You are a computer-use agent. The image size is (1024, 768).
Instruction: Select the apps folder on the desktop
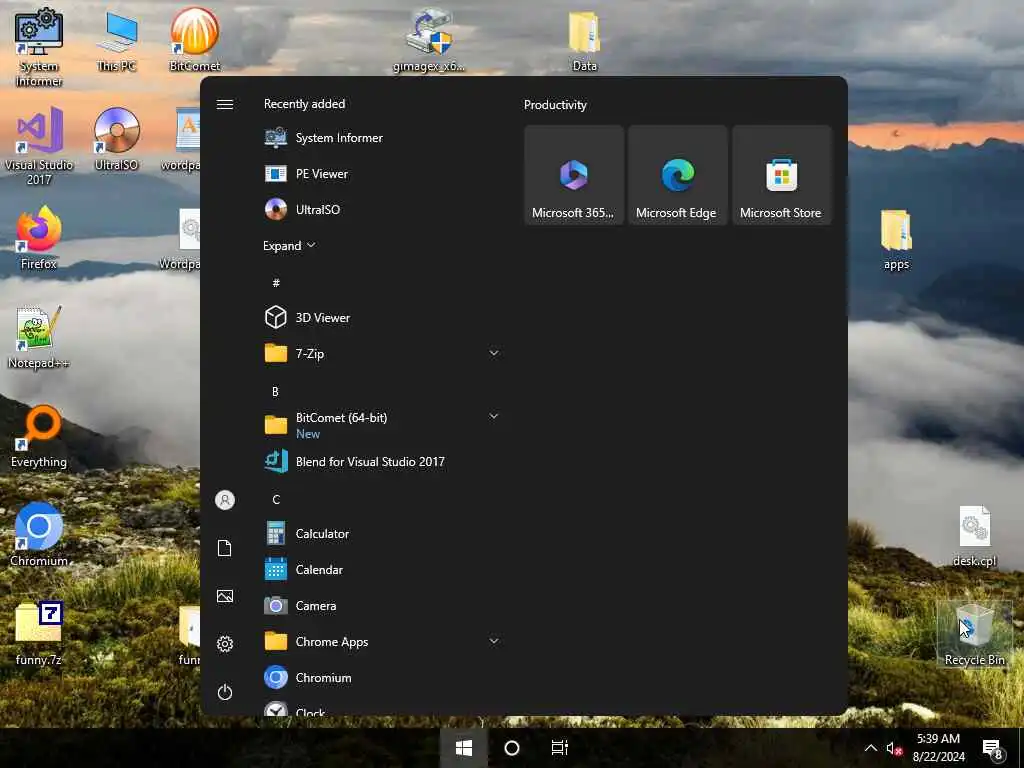(896, 239)
